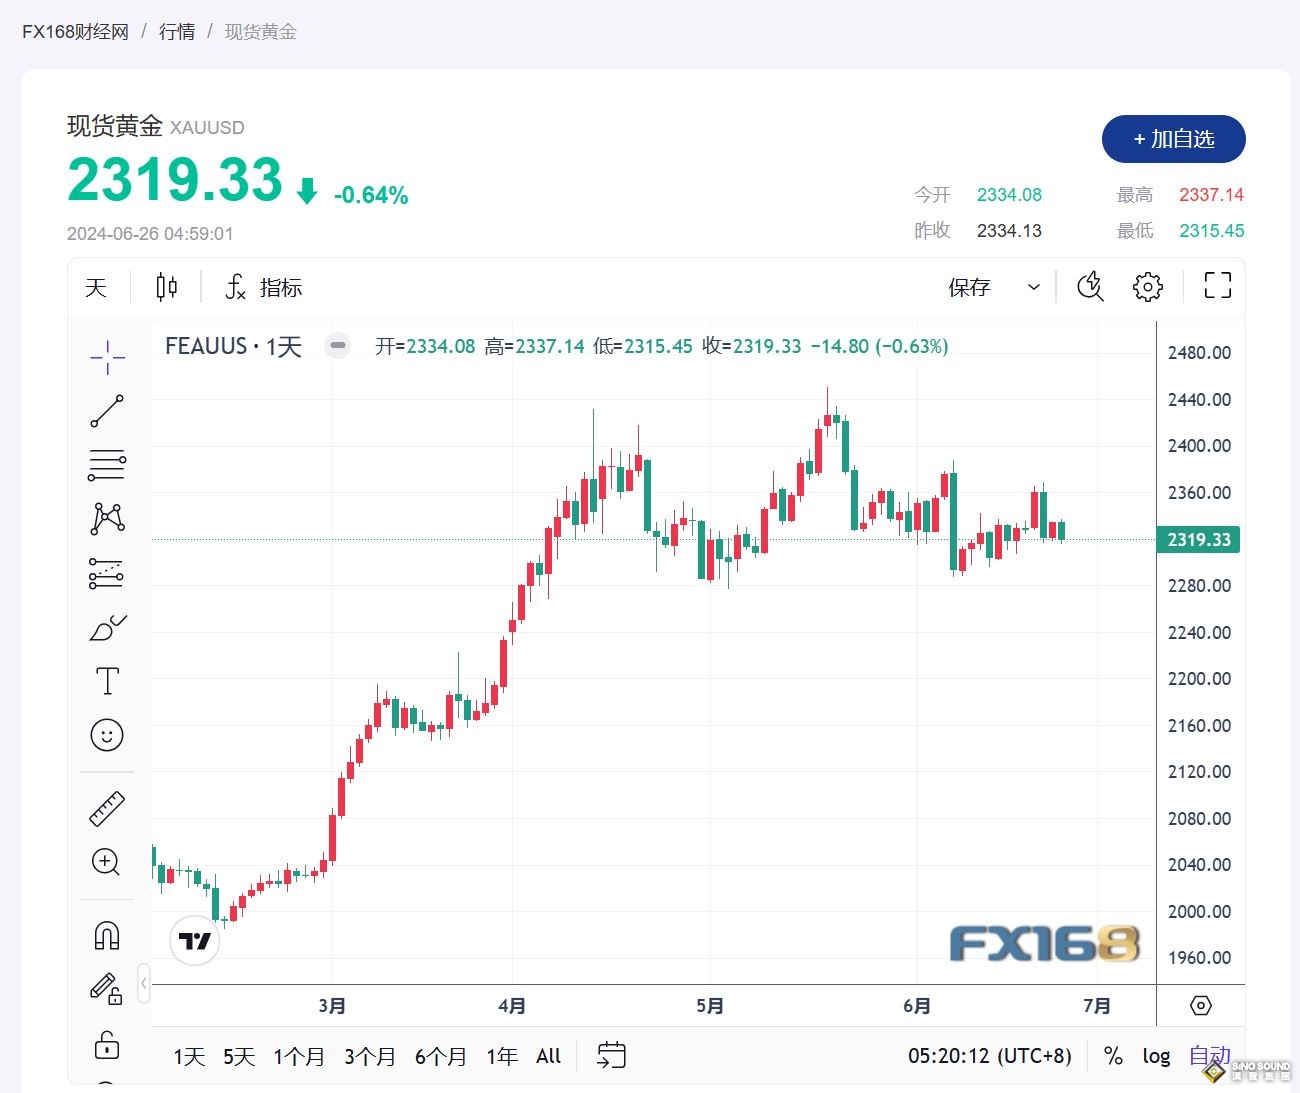Select the brush drawing tool
Image resolution: width=1300 pixels, height=1093 pixels.
(x=107, y=628)
